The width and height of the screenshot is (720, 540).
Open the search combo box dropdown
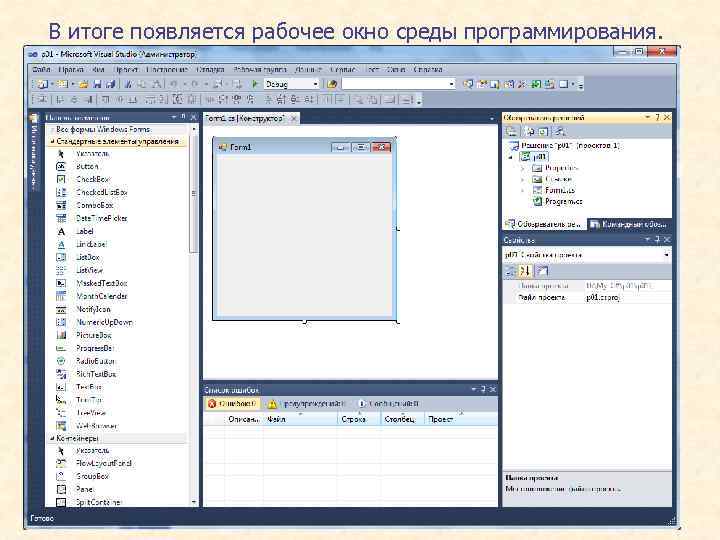452,84
